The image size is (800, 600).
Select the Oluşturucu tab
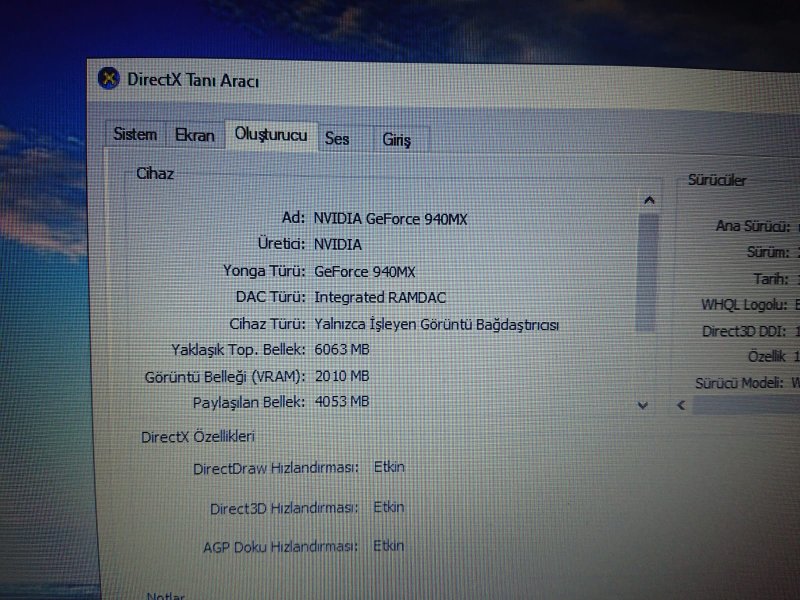(x=271, y=135)
